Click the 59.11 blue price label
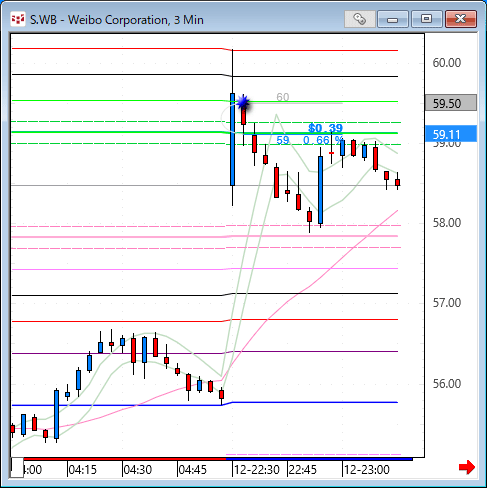The width and height of the screenshot is (487, 488). pos(451,134)
